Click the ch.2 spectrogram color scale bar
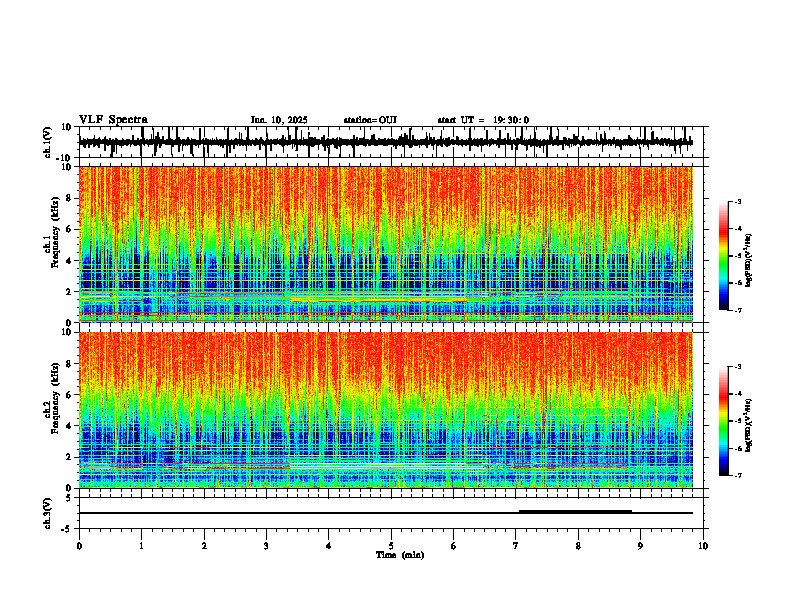Viewport: 792px width, 612px height. tap(724, 421)
